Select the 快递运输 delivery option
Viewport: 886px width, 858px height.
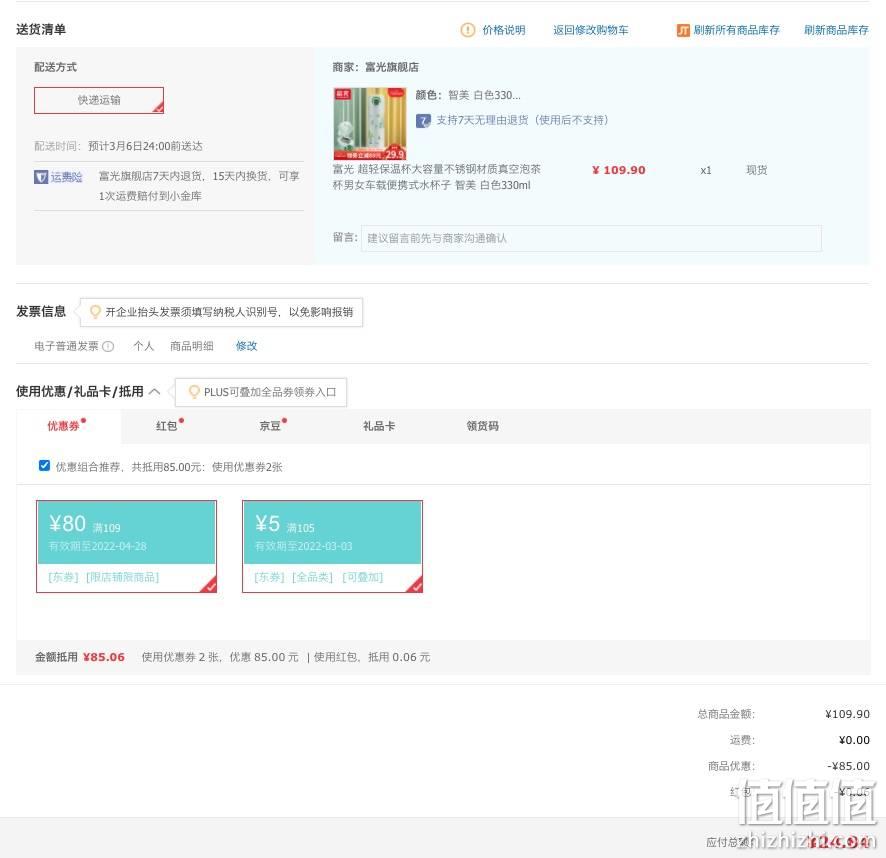click(x=99, y=100)
